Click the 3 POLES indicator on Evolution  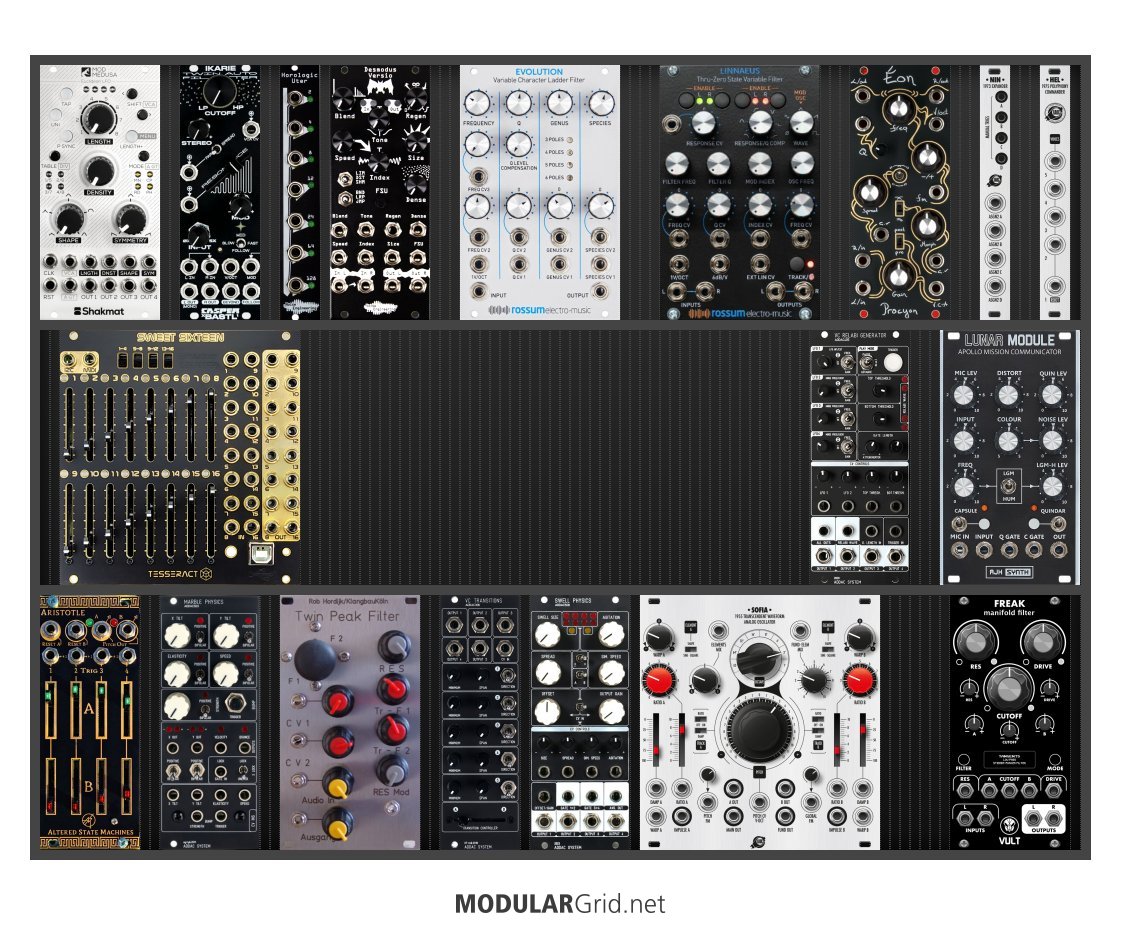pyautogui.click(x=570, y=140)
